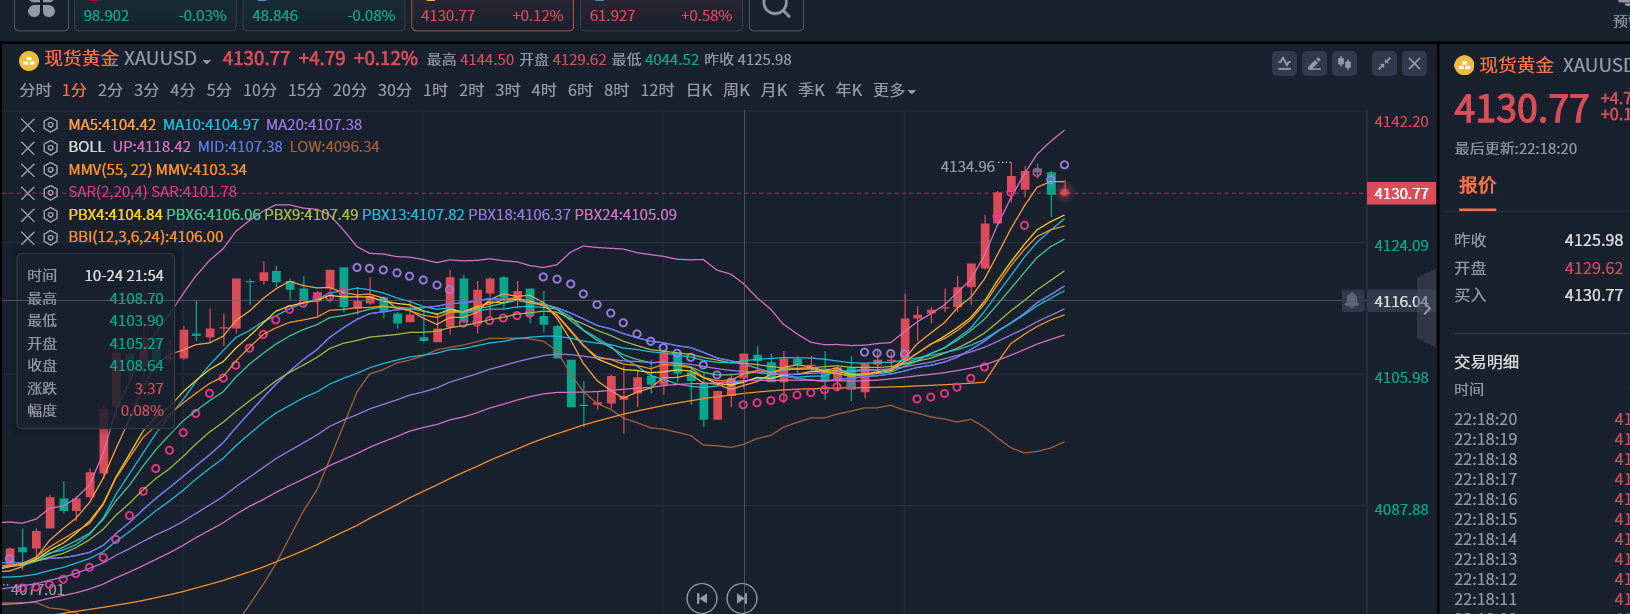Screen dimensions: 1630x614
Task: Click the 4130.77 current price label
Action: (1401, 193)
